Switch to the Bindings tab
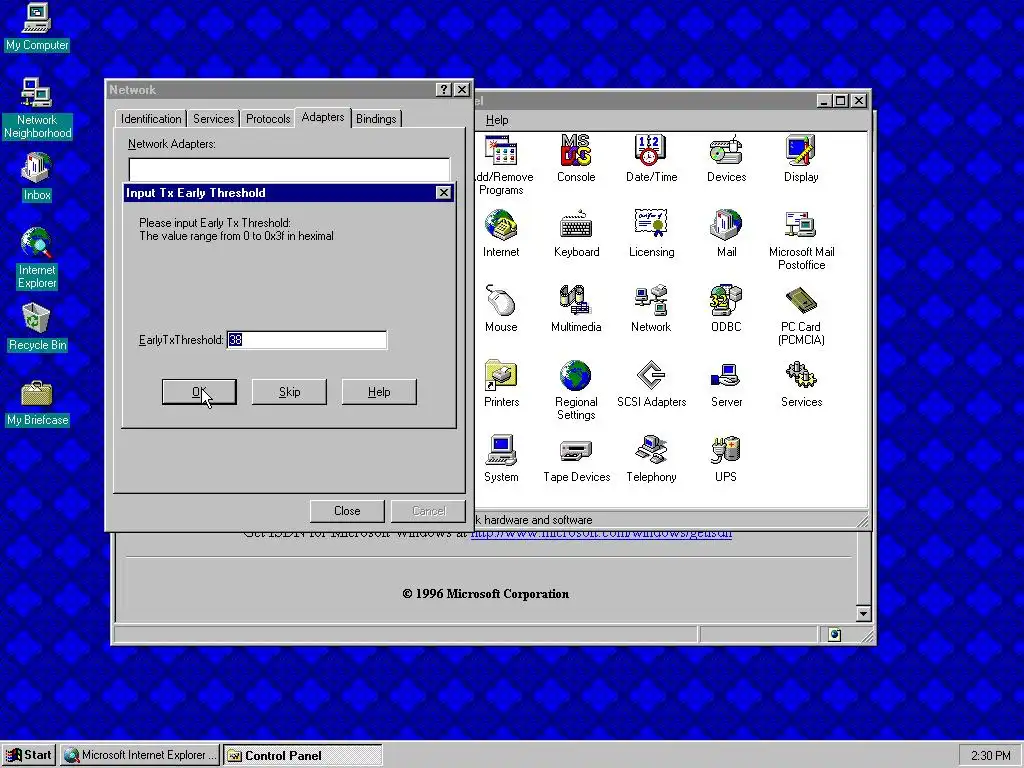Image resolution: width=1024 pixels, height=768 pixels. [376, 119]
